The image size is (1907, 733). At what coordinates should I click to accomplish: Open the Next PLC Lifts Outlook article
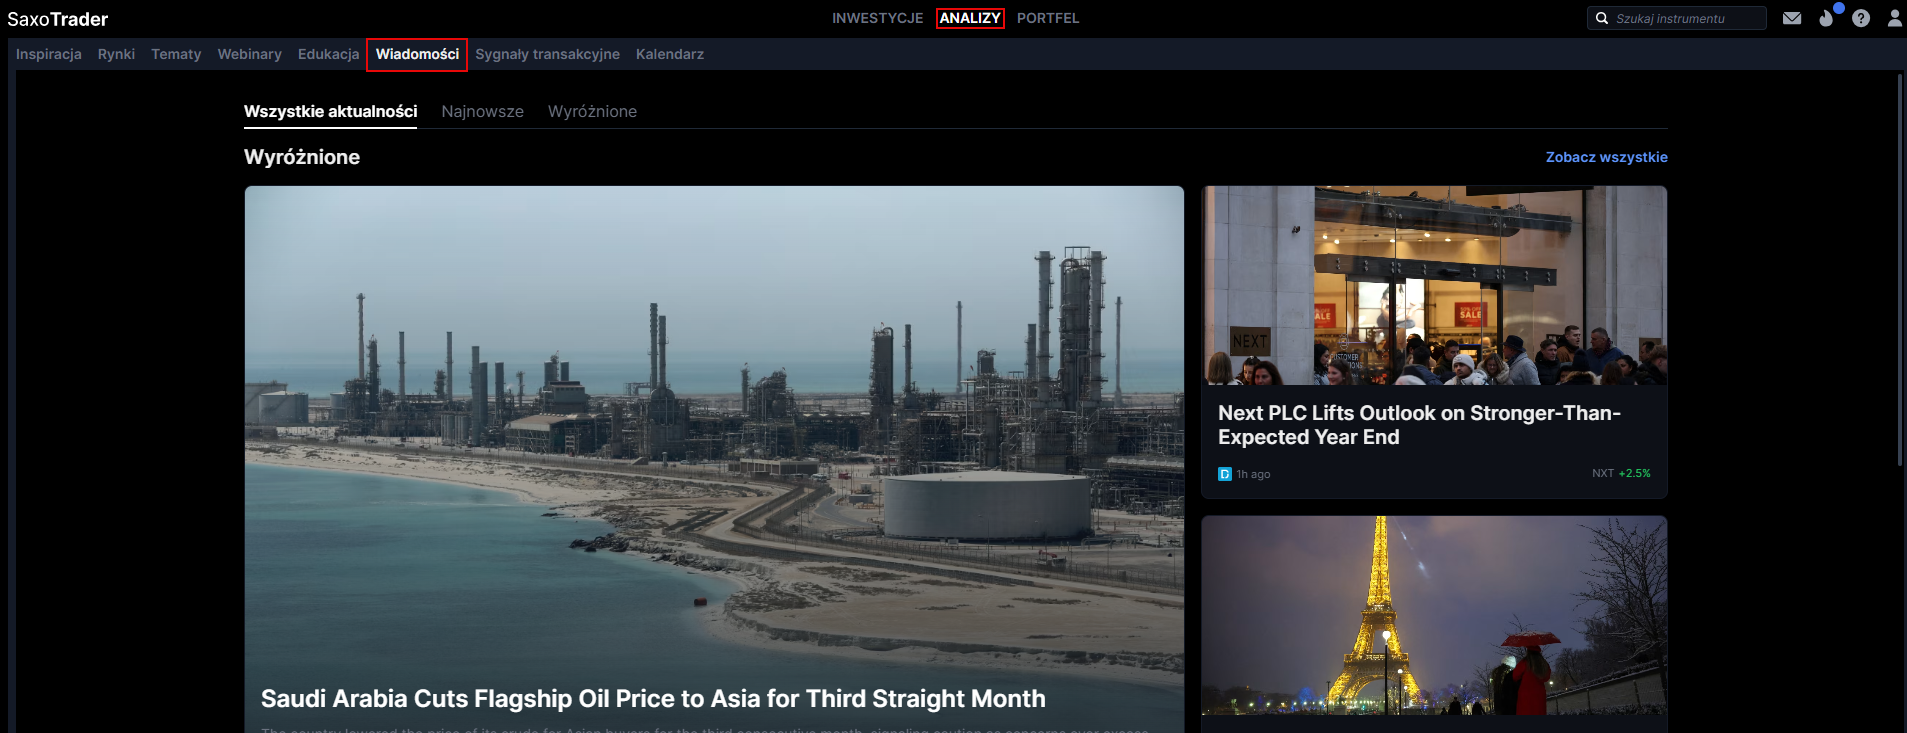coord(1418,425)
